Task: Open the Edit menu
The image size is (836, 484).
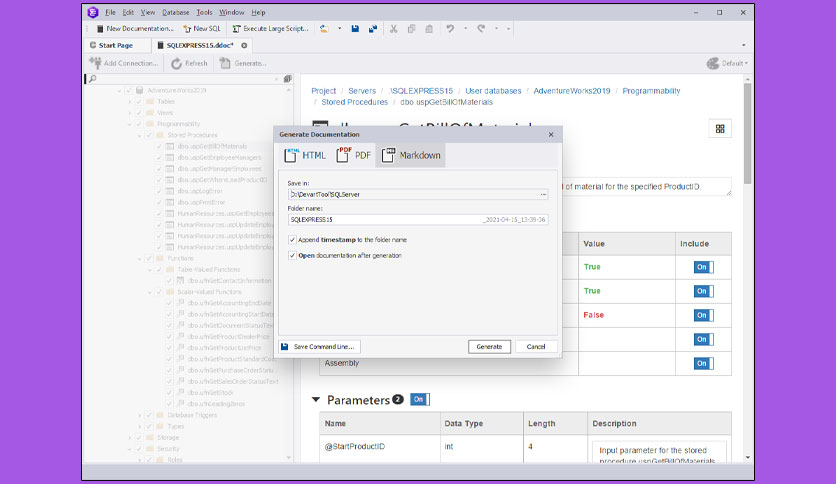Action: (x=128, y=12)
